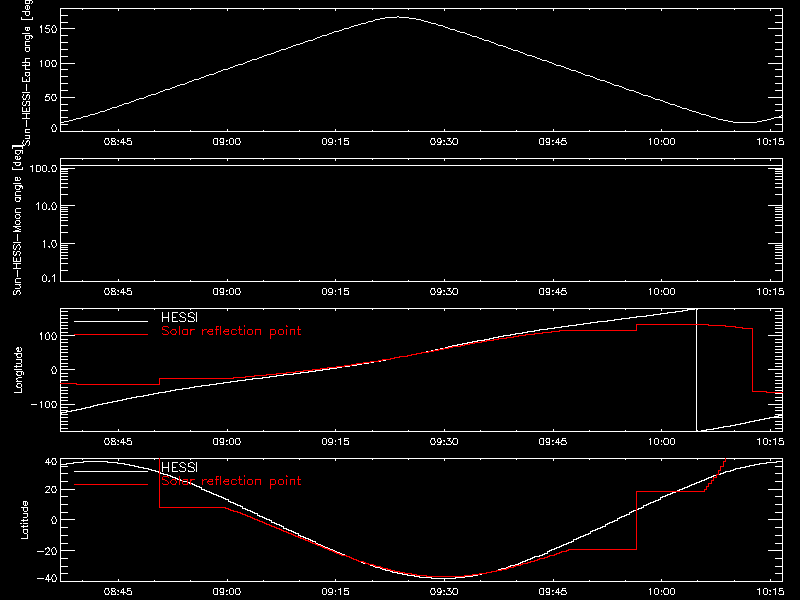Screen dimensions: 800x600
Task: Tap the 09:00 label under Latitude plot
Action: [227, 592]
